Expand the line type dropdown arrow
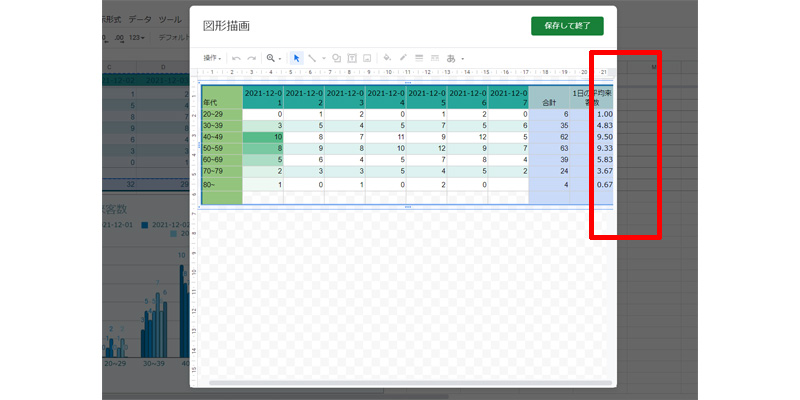Image resolution: width=800 pixels, height=400 pixels. tap(323, 59)
